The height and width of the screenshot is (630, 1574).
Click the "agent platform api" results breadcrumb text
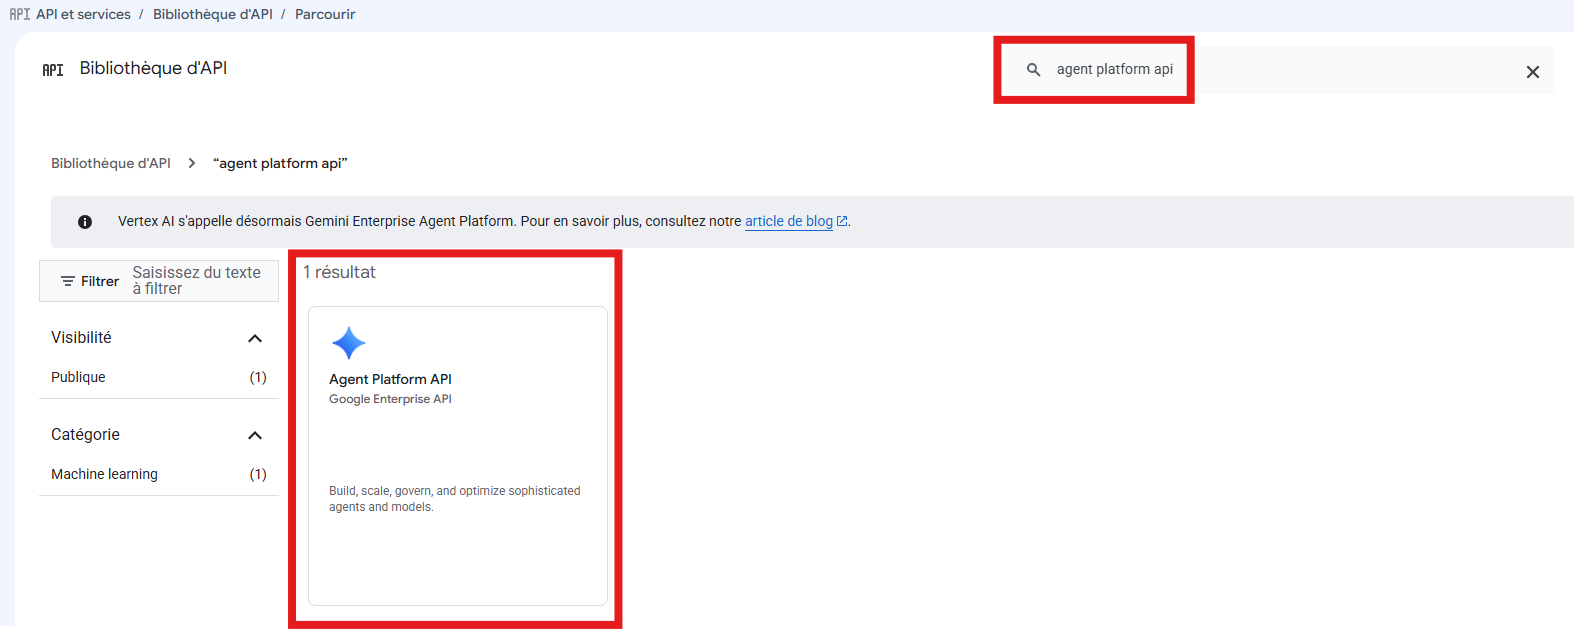(280, 163)
